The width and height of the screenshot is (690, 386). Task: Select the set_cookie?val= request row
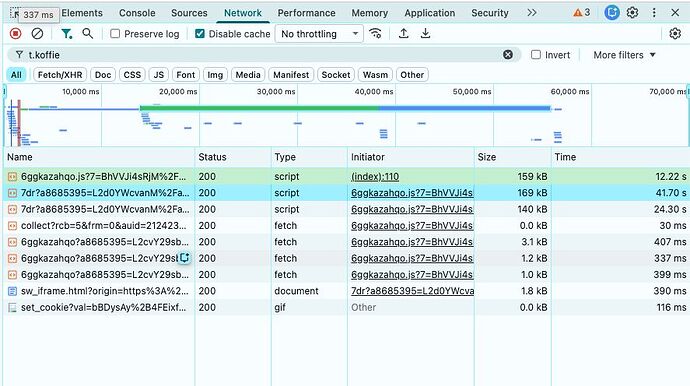346,307
